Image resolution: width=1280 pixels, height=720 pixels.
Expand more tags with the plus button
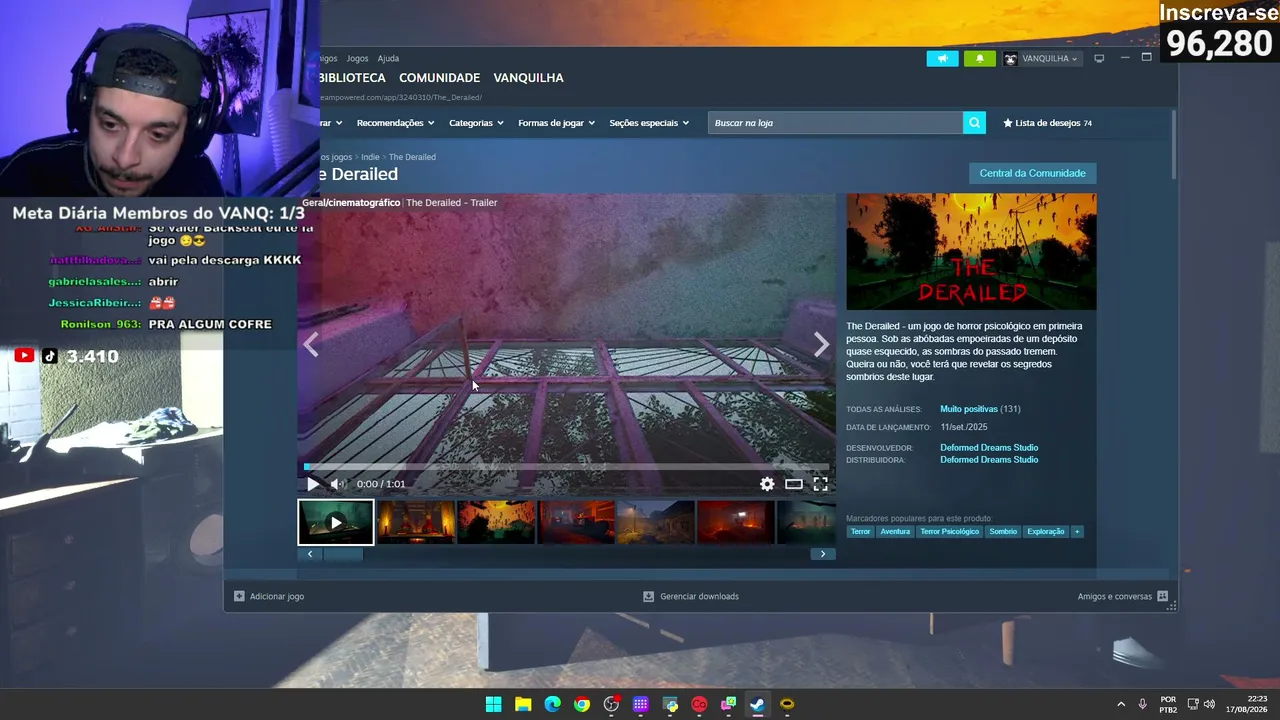1077,532
